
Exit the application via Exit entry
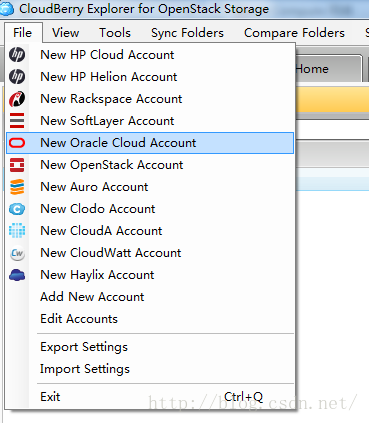point(150,397)
